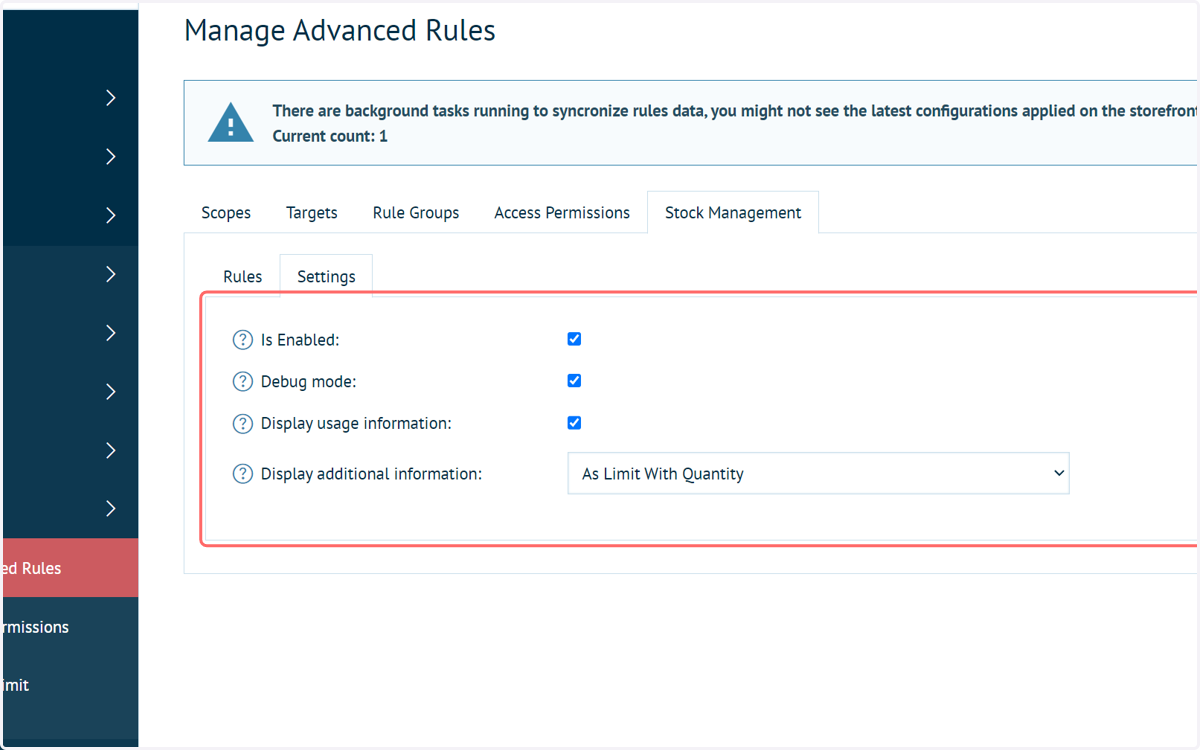
Task: Click help icon beside Display usage information
Action: coord(242,424)
